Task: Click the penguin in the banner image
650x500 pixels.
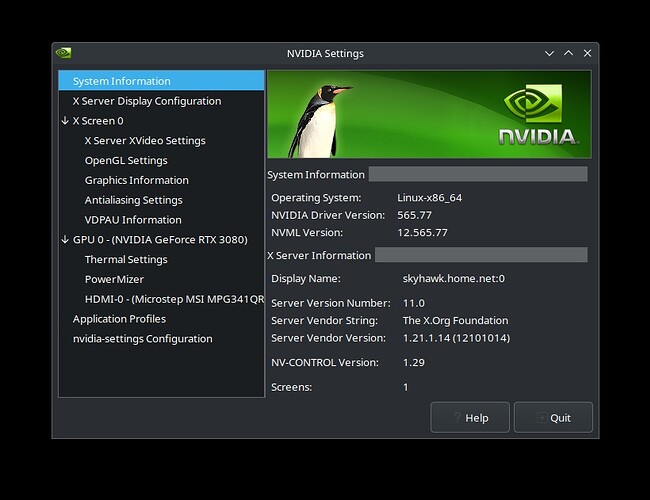Action: click(x=320, y=121)
